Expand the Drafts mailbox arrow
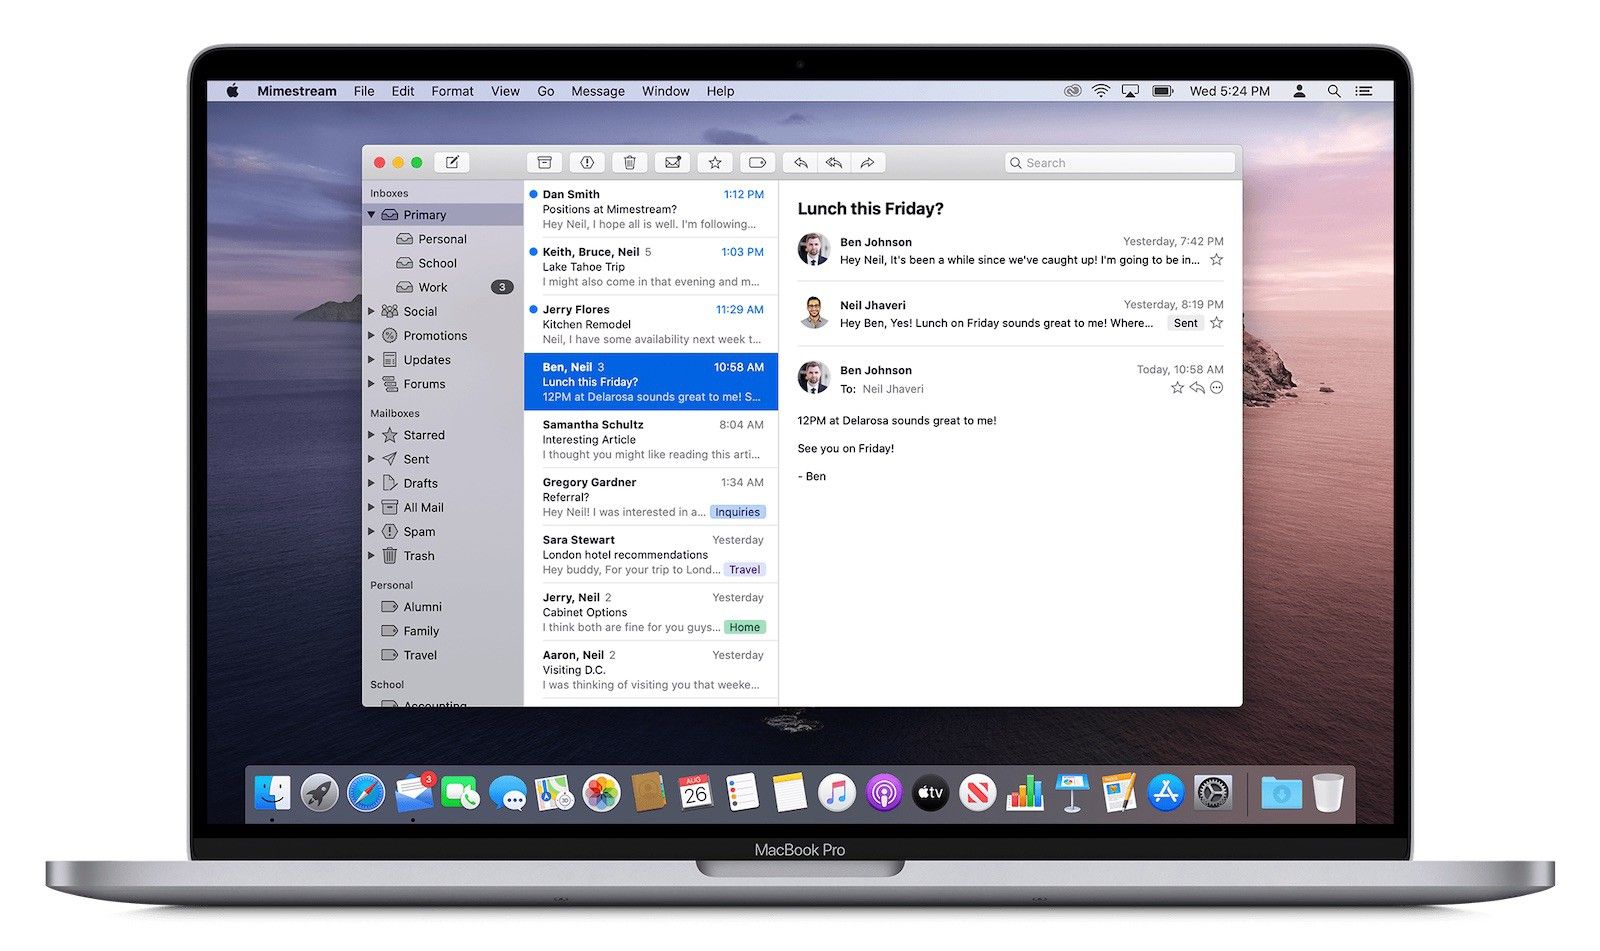This screenshot has height=951, width=1600. coord(372,483)
